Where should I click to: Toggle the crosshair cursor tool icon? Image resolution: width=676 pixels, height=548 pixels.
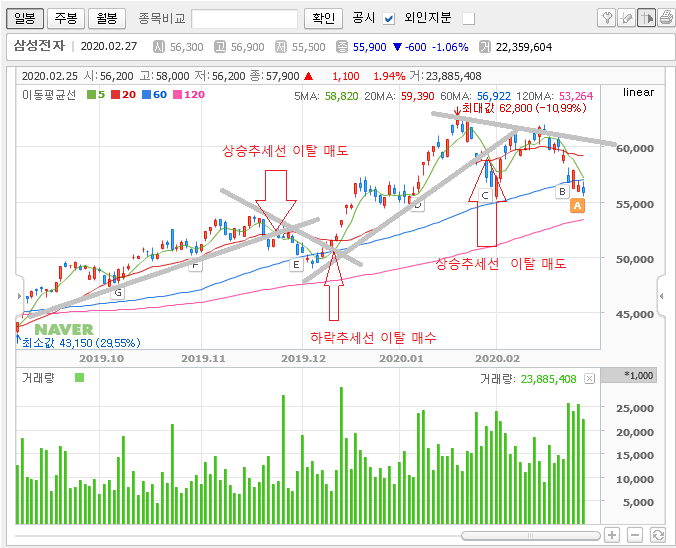646,18
